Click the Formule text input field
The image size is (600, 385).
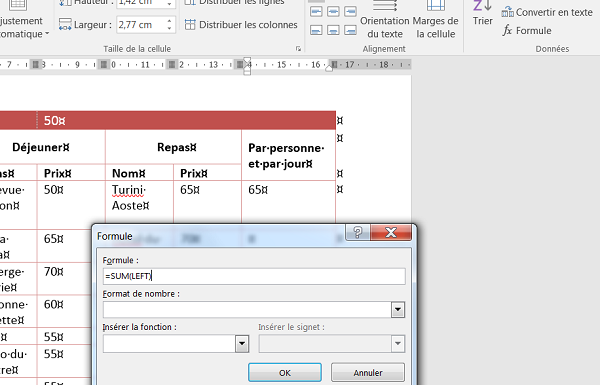[x=254, y=276]
